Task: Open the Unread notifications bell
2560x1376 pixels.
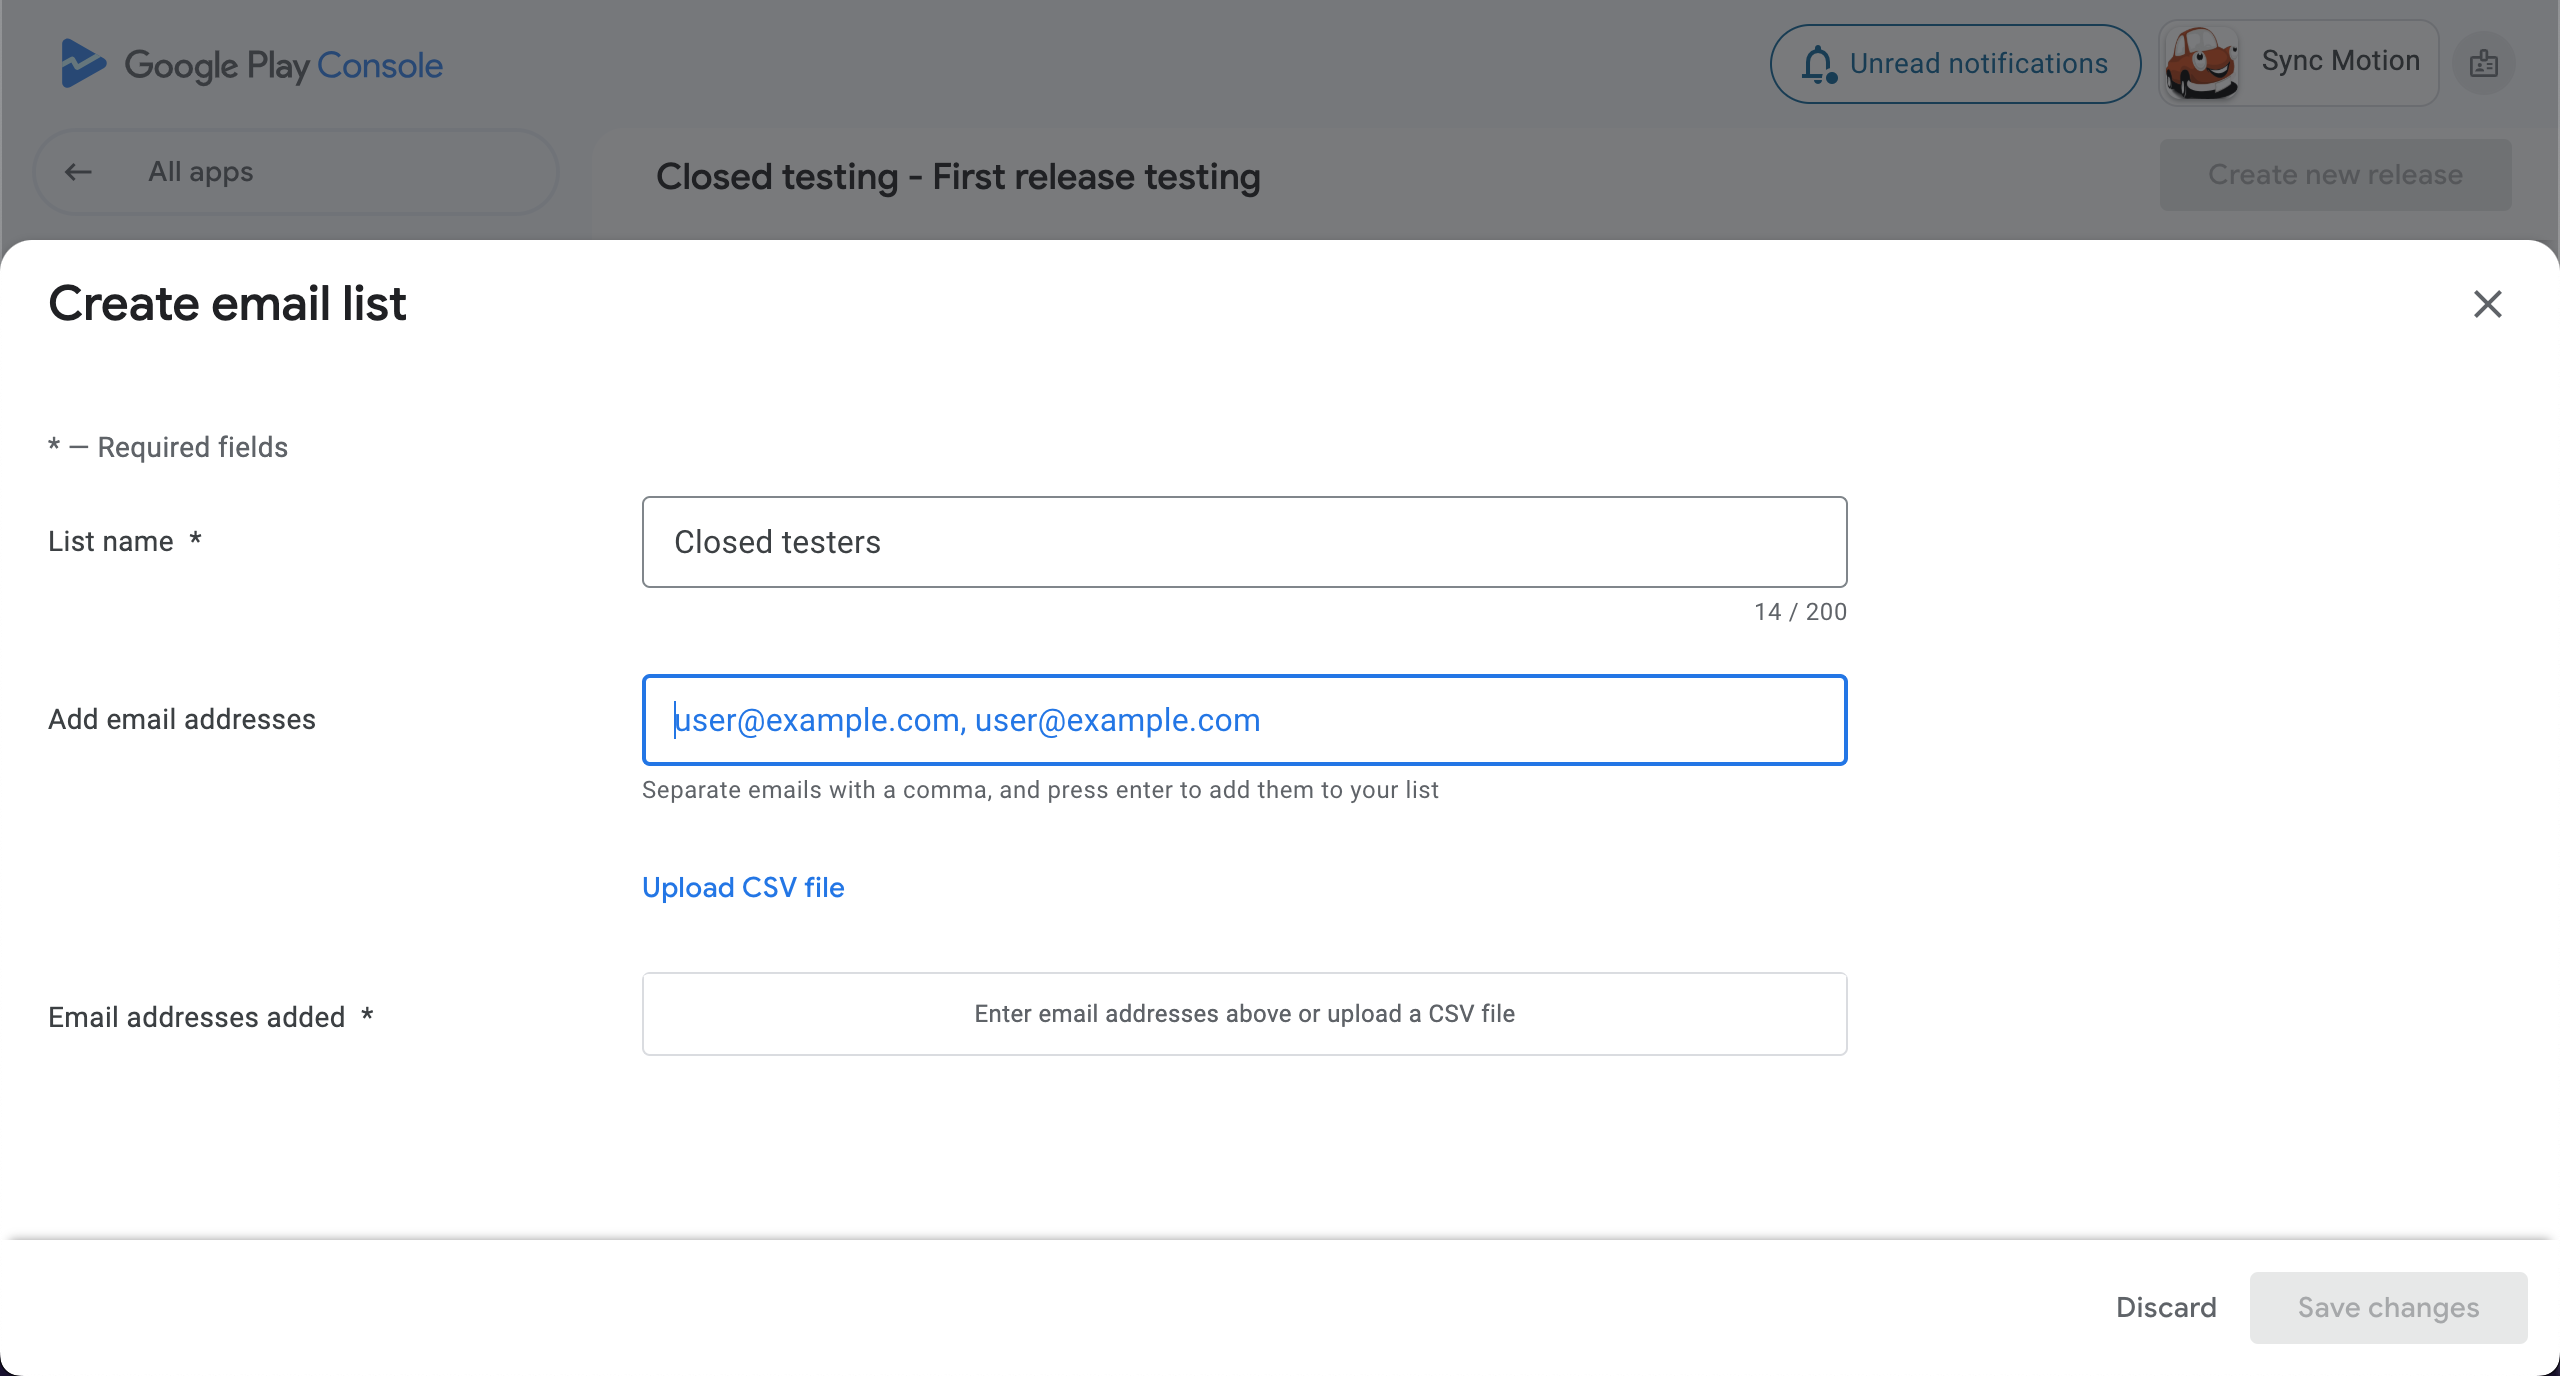Action: coord(1819,65)
